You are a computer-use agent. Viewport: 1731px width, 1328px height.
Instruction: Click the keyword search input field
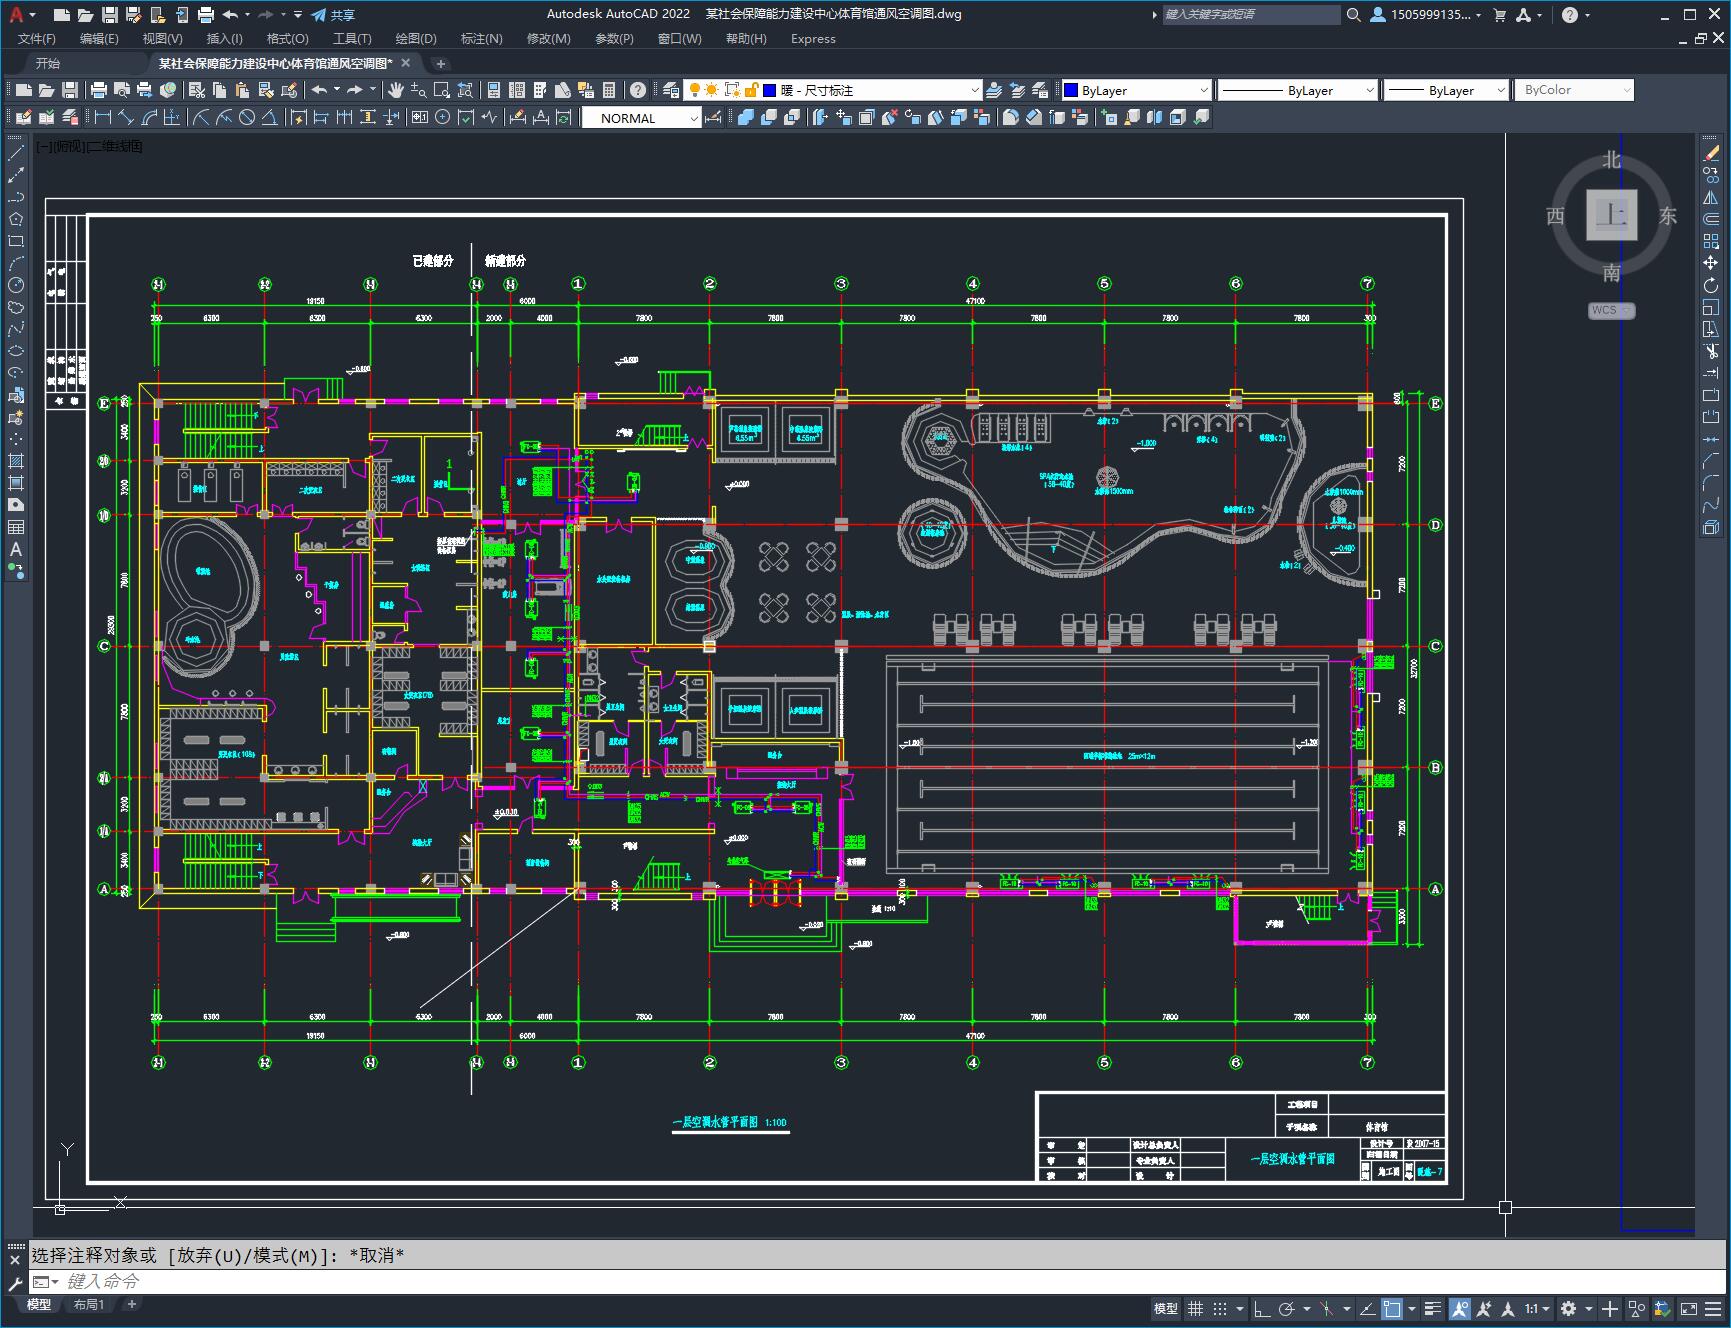(x=1251, y=15)
